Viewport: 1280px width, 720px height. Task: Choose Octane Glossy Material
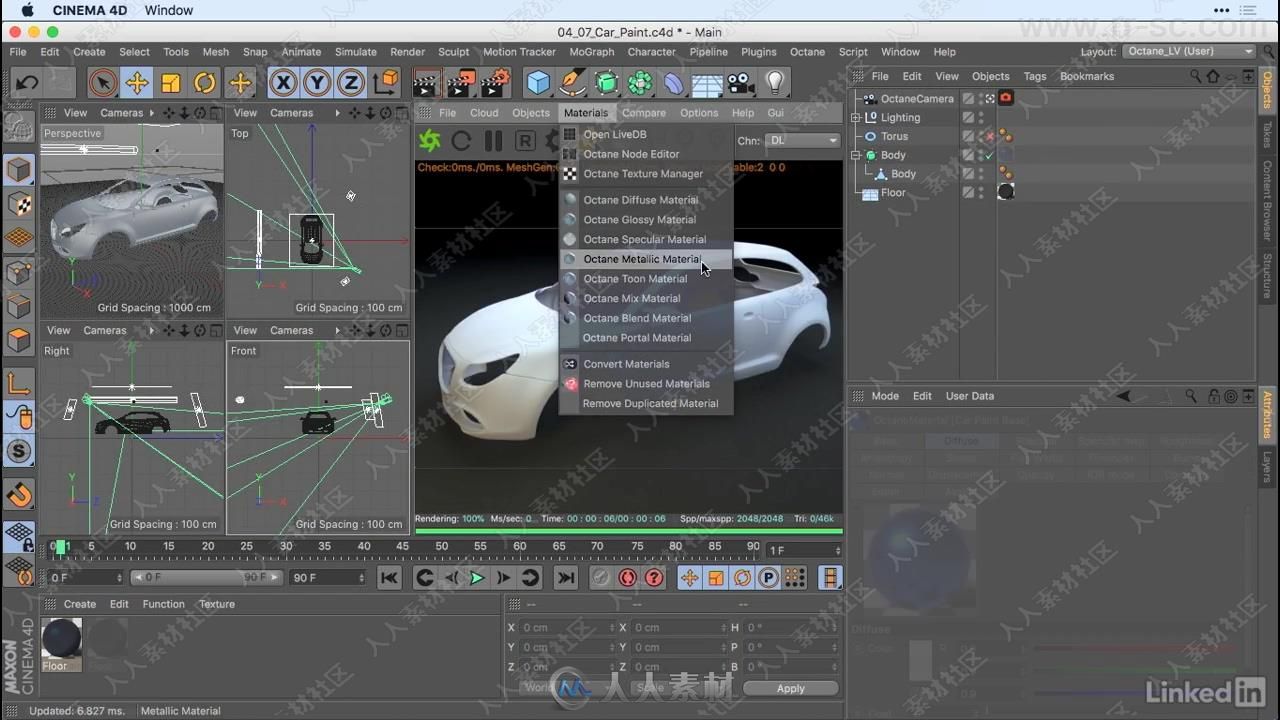pos(646,220)
